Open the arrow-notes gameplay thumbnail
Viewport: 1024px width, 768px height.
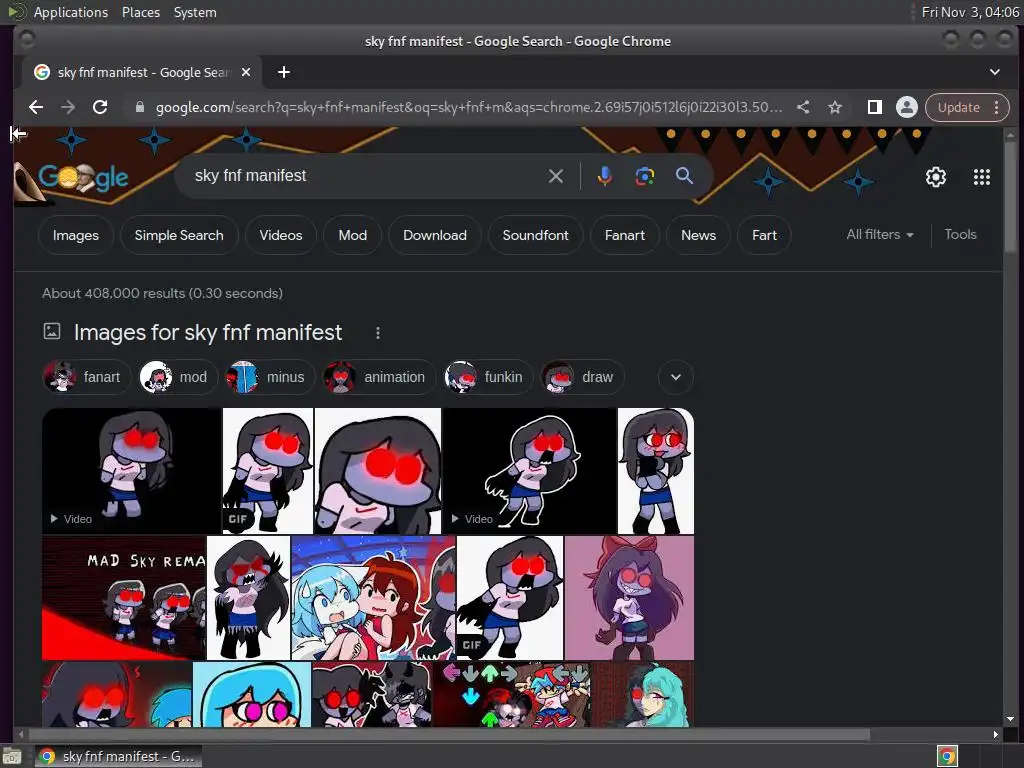coord(511,694)
